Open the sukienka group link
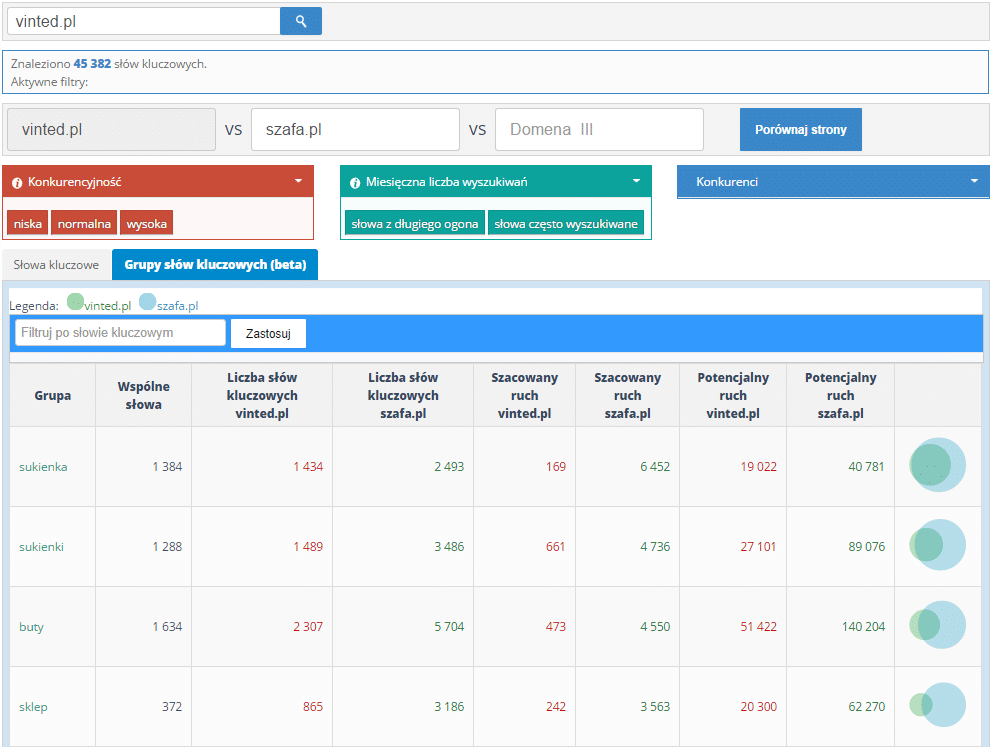Viewport: 993px width, 747px height. click(x=43, y=467)
